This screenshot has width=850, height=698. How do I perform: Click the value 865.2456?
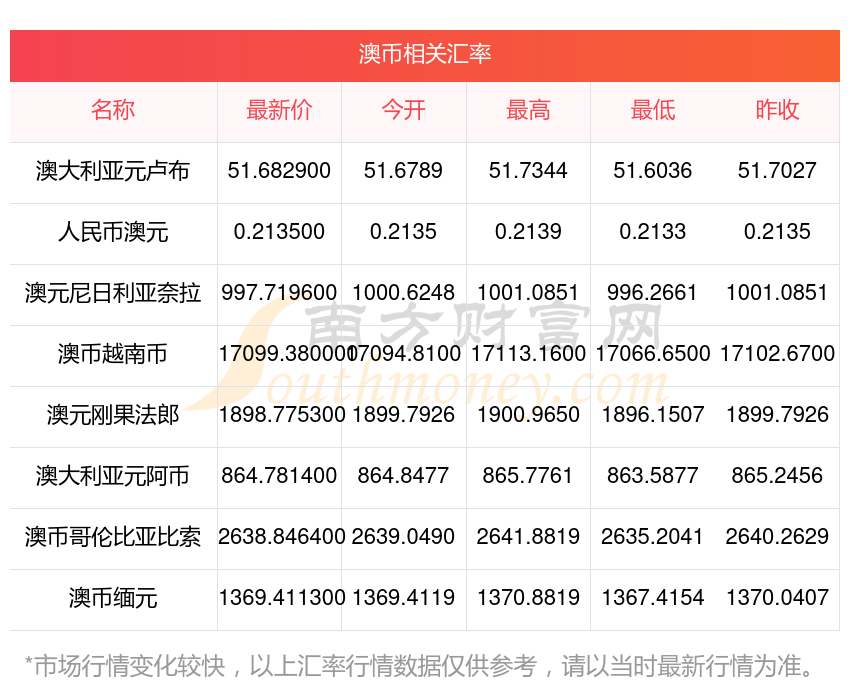pyautogui.click(x=777, y=476)
